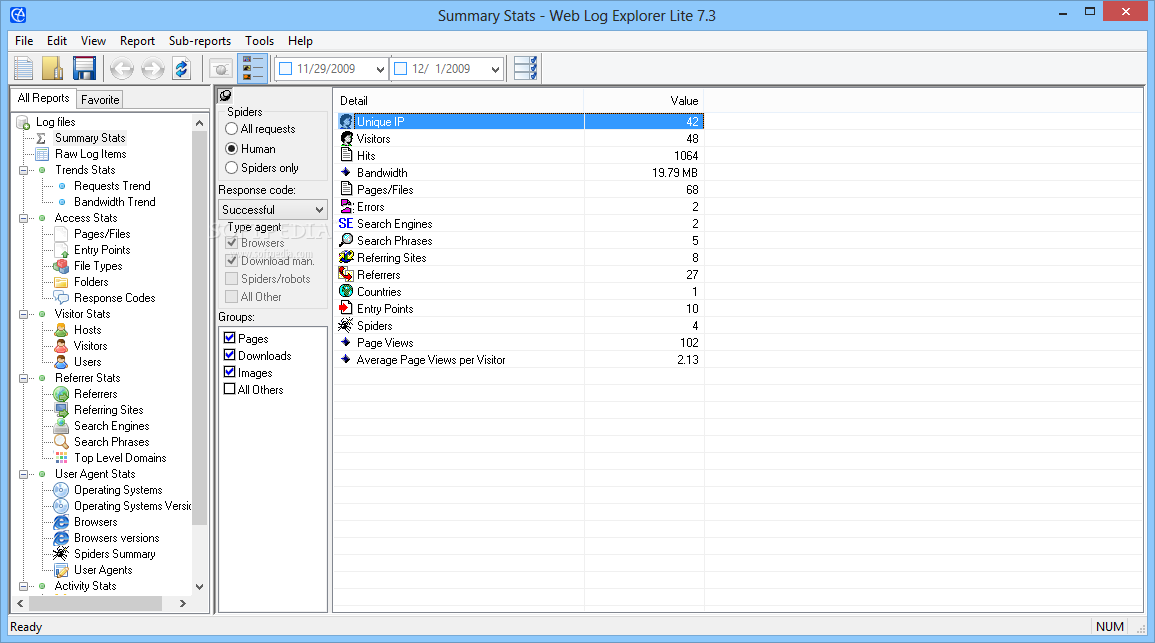Click the date range options icon
This screenshot has width=1155, height=643.
click(525, 68)
